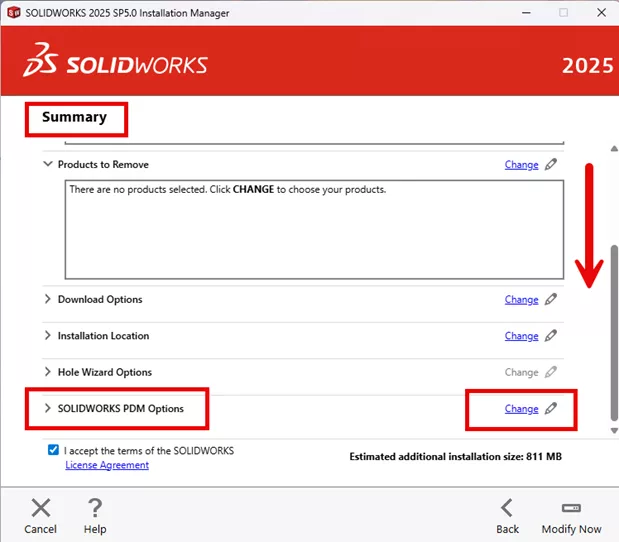
Task: Click the Products to Remove label
Action: [x=103, y=164]
